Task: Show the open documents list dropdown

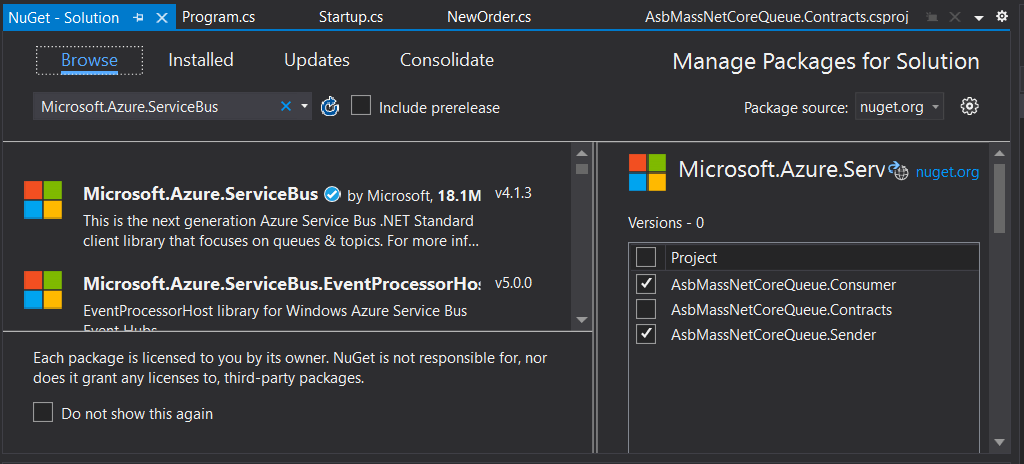Action: [x=979, y=17]
